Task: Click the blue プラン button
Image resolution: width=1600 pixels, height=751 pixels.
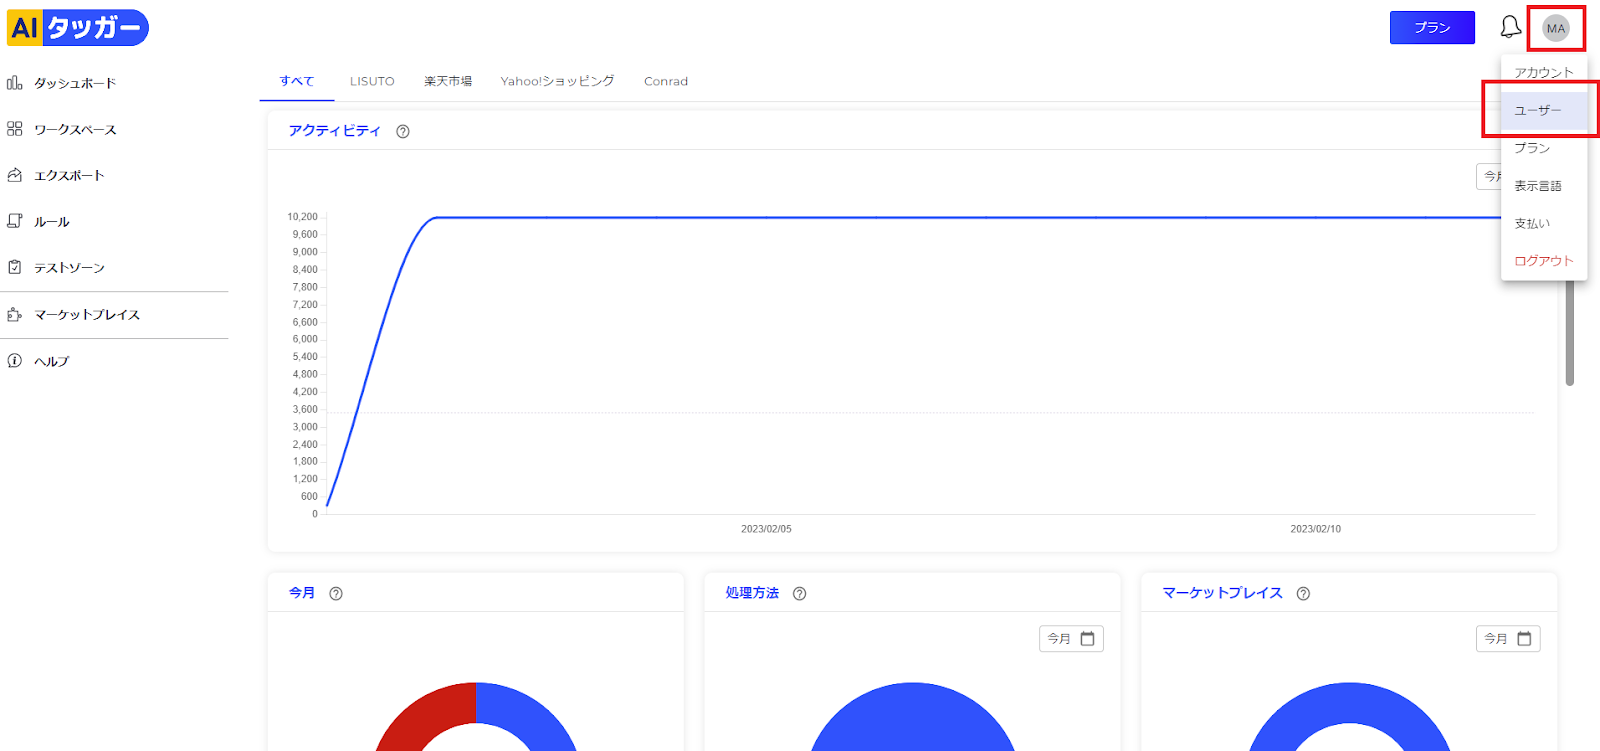Action: point(1432,28)
